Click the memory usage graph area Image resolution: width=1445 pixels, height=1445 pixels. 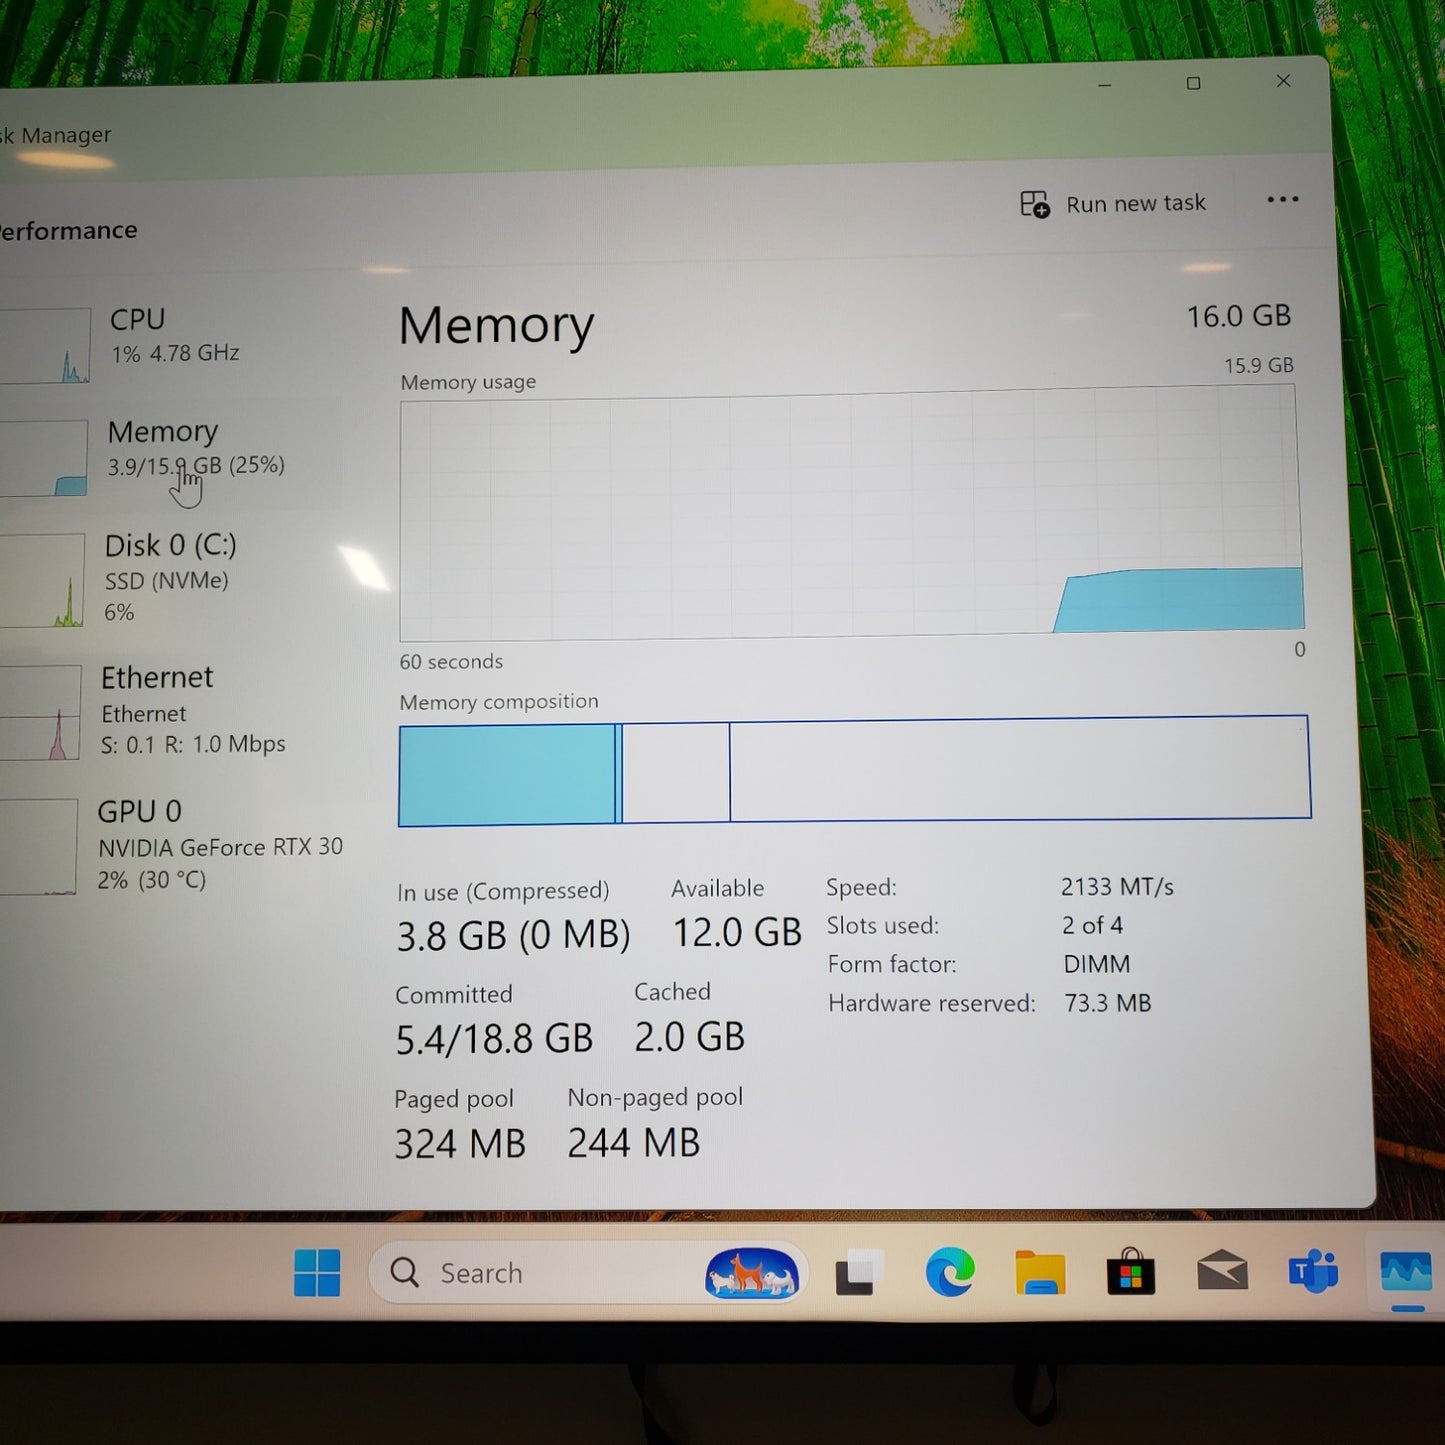[850, 515]
